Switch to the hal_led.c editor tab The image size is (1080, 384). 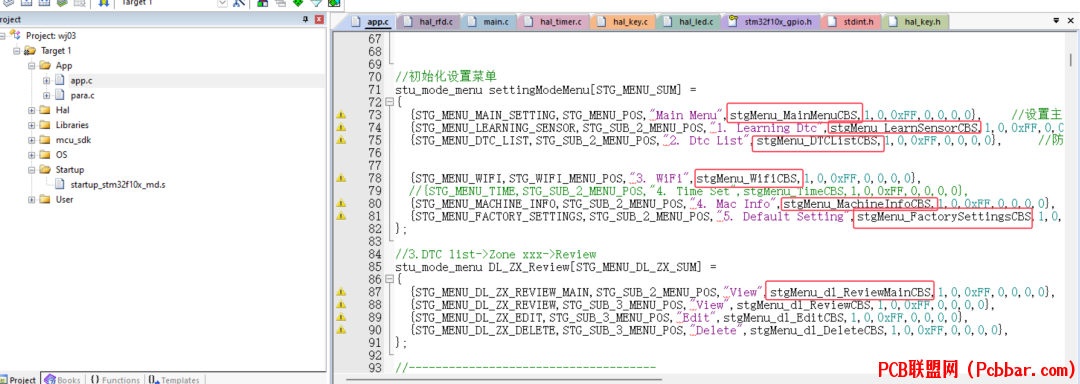tap(688, 22)
